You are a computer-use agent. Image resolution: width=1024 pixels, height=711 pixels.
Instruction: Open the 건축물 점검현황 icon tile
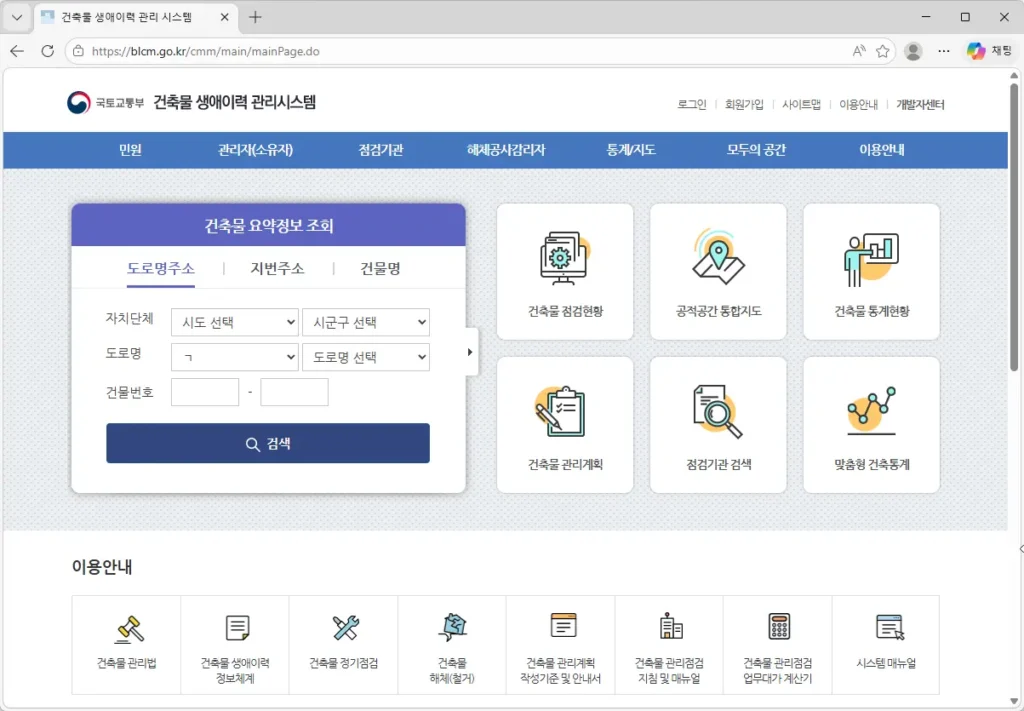pyautogui.click(x=565, y=259)
